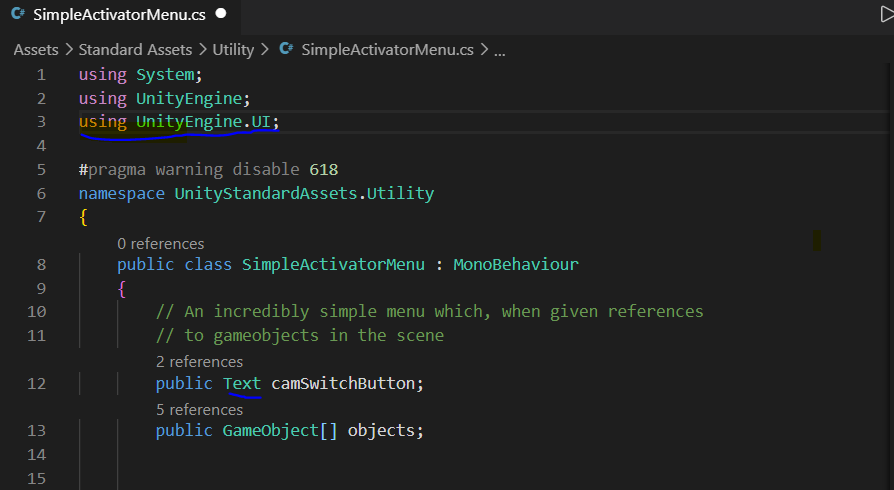Click the 2 references code lens
Viewport: 894px width, 490px height.
pyautogui.click(x=200, y=362)
